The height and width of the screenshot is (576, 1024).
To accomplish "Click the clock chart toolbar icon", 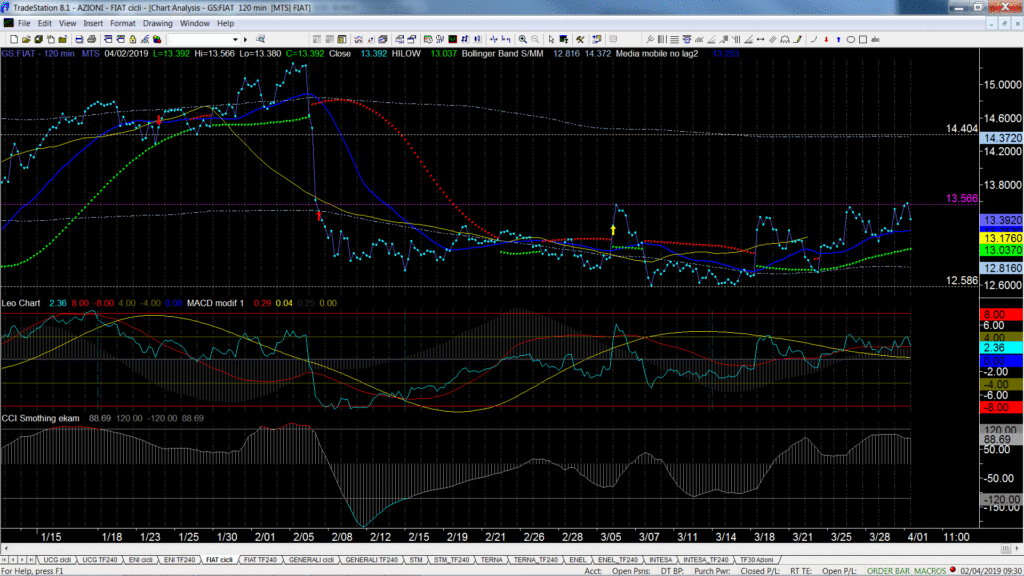I will pyautogui.click(x=428, y=39).
